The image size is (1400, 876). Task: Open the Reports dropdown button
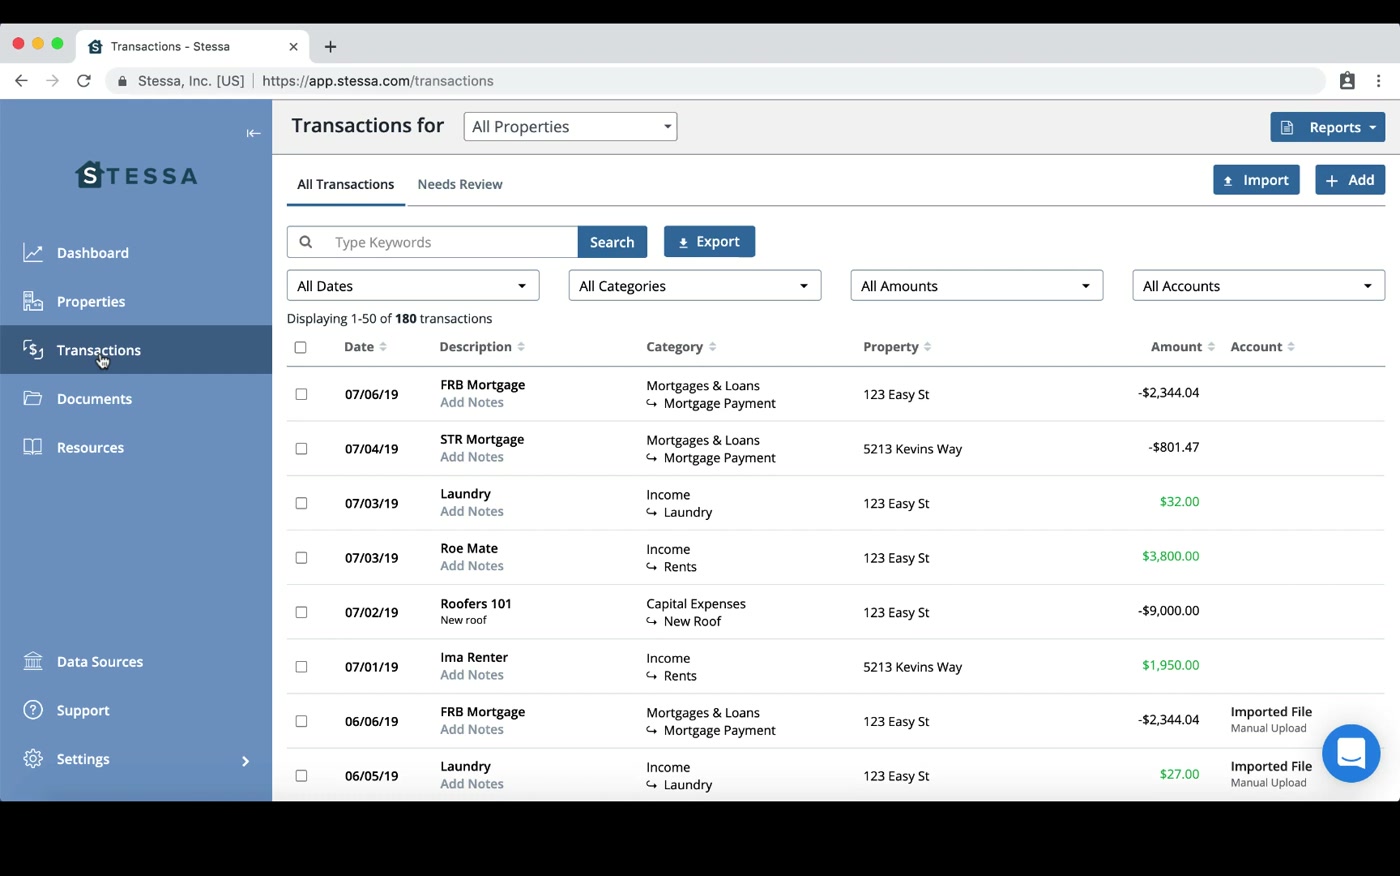point(1327,127)
